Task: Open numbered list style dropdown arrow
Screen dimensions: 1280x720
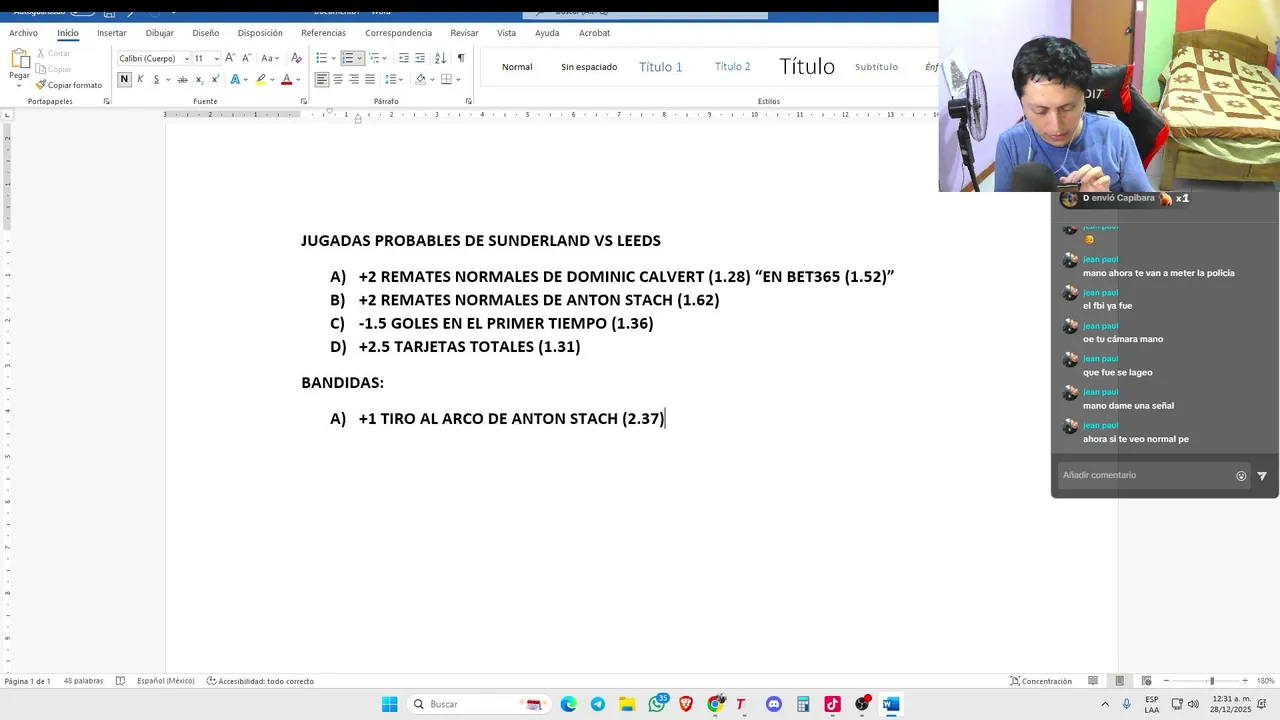Action: pyautogui.click(x=359, y=58)
